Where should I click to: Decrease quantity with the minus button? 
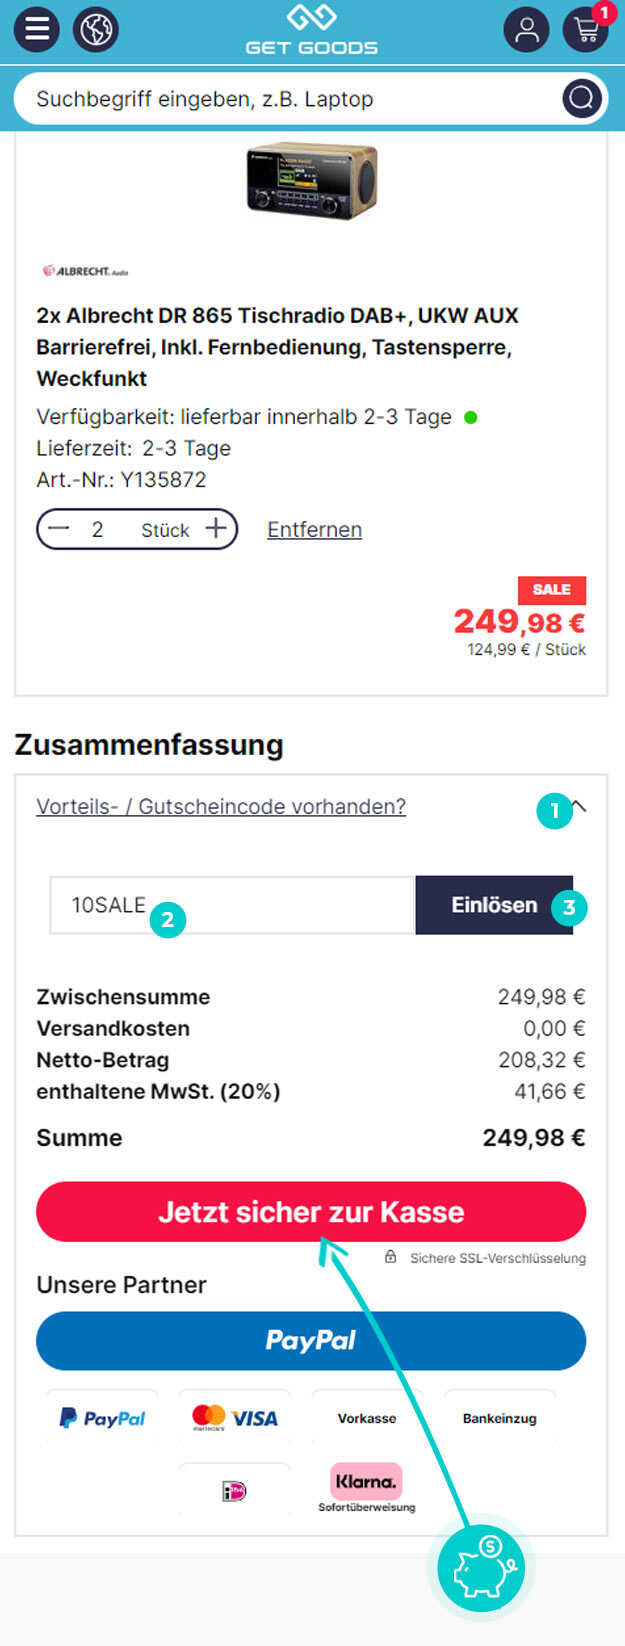pyautogui.click(x=60, y=529)
